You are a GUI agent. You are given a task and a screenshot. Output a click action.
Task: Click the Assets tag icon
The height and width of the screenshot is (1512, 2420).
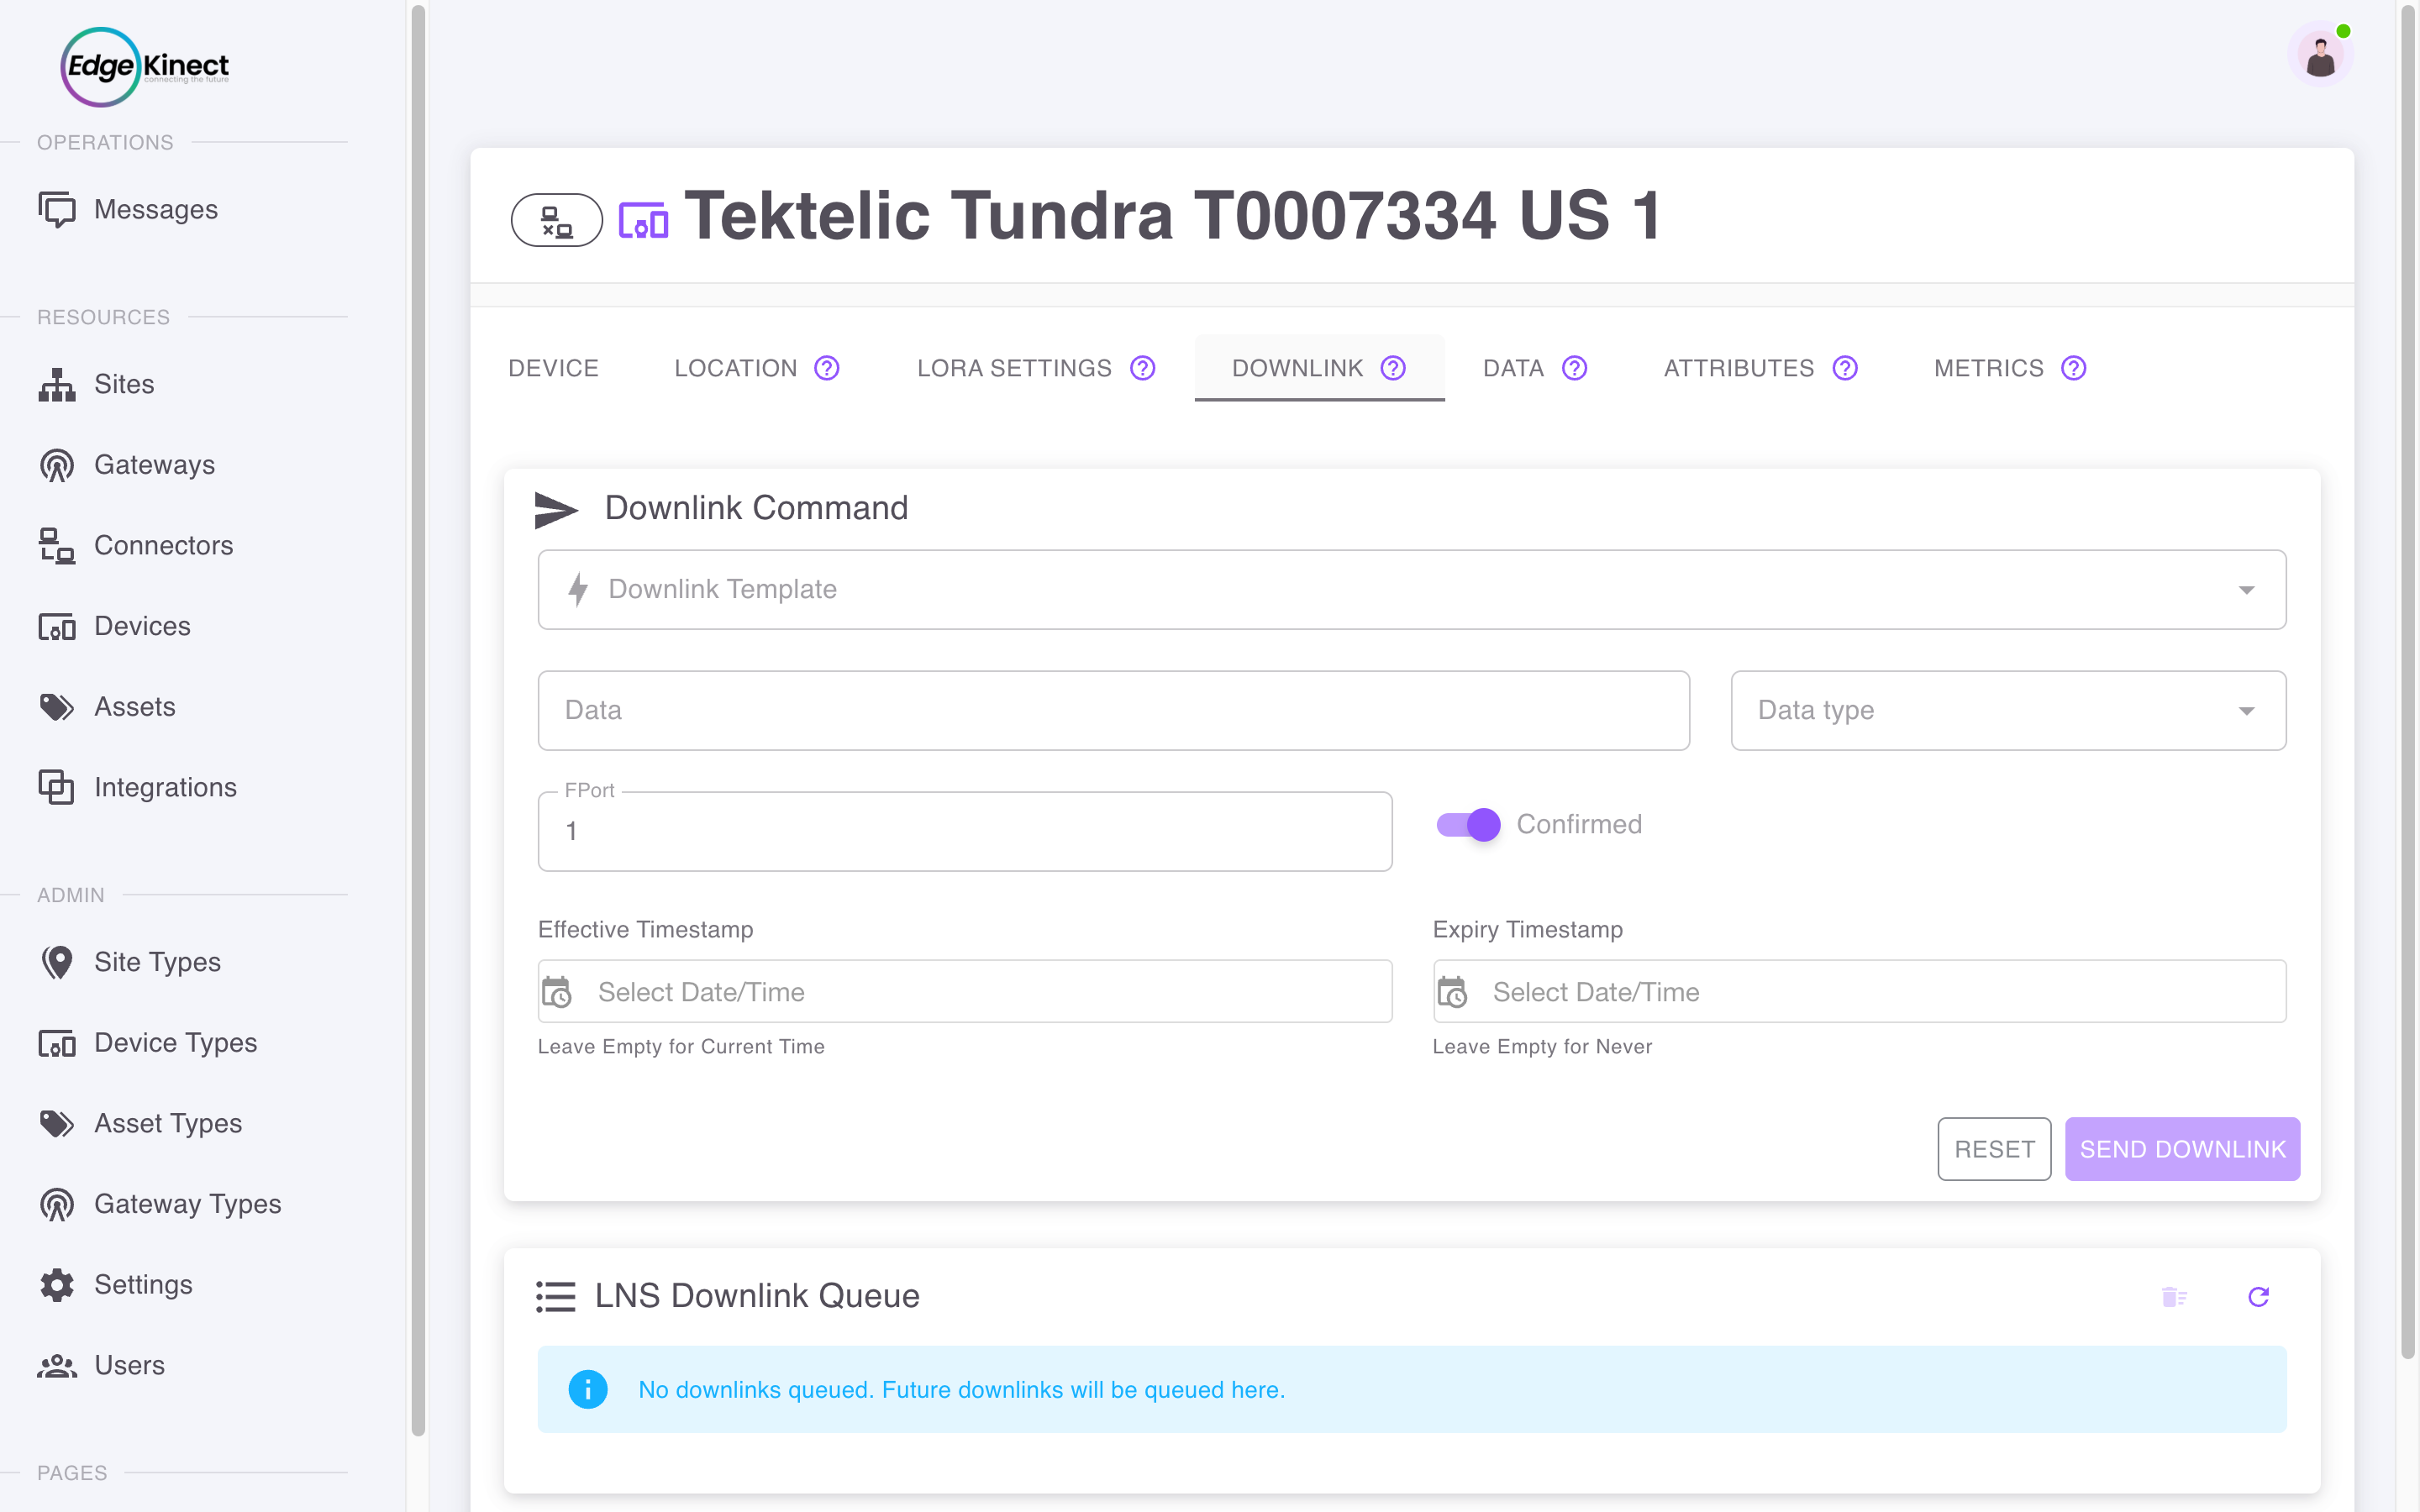57,707
